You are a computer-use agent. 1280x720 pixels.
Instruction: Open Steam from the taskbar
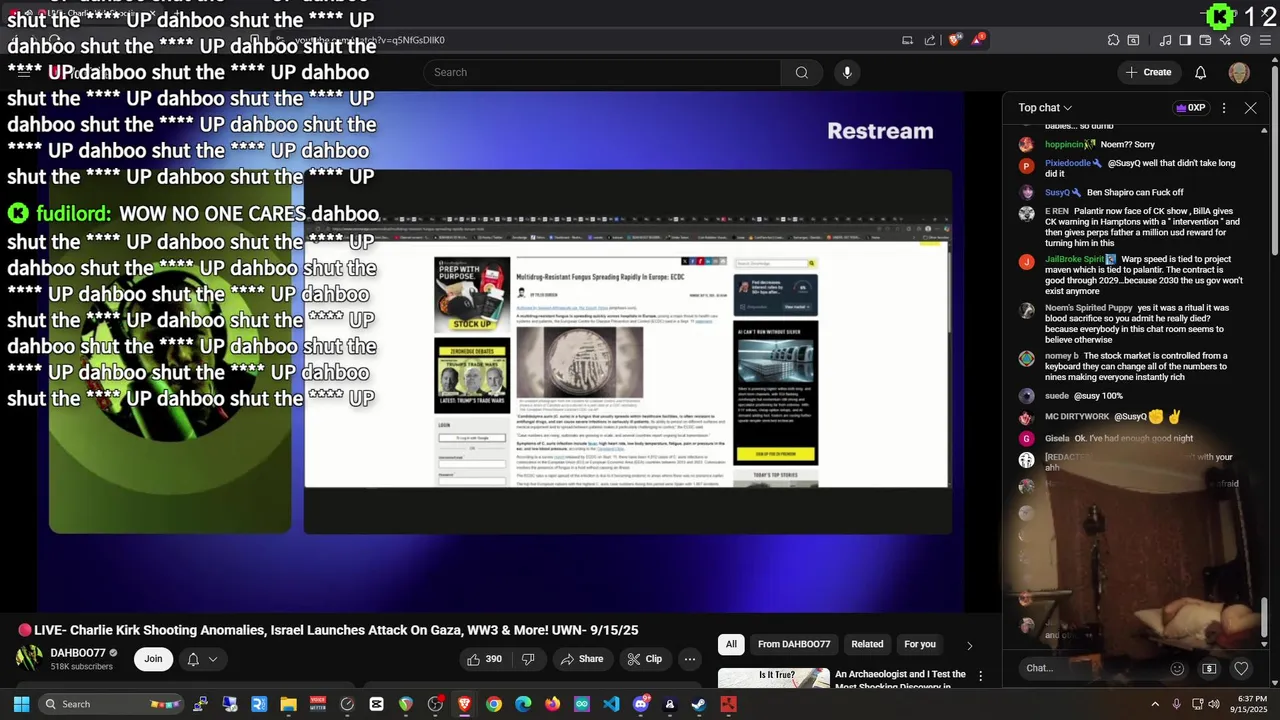pos(698,704)
